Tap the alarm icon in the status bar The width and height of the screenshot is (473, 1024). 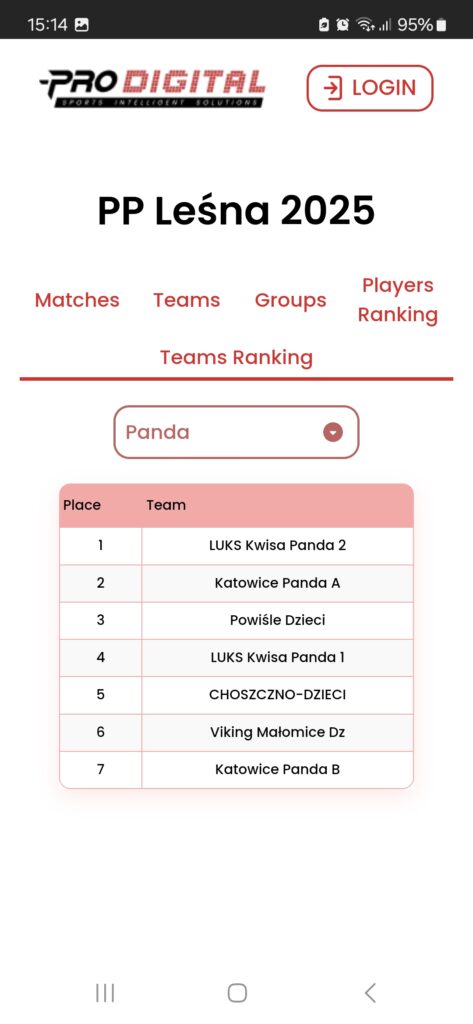(x=342, y=25)
